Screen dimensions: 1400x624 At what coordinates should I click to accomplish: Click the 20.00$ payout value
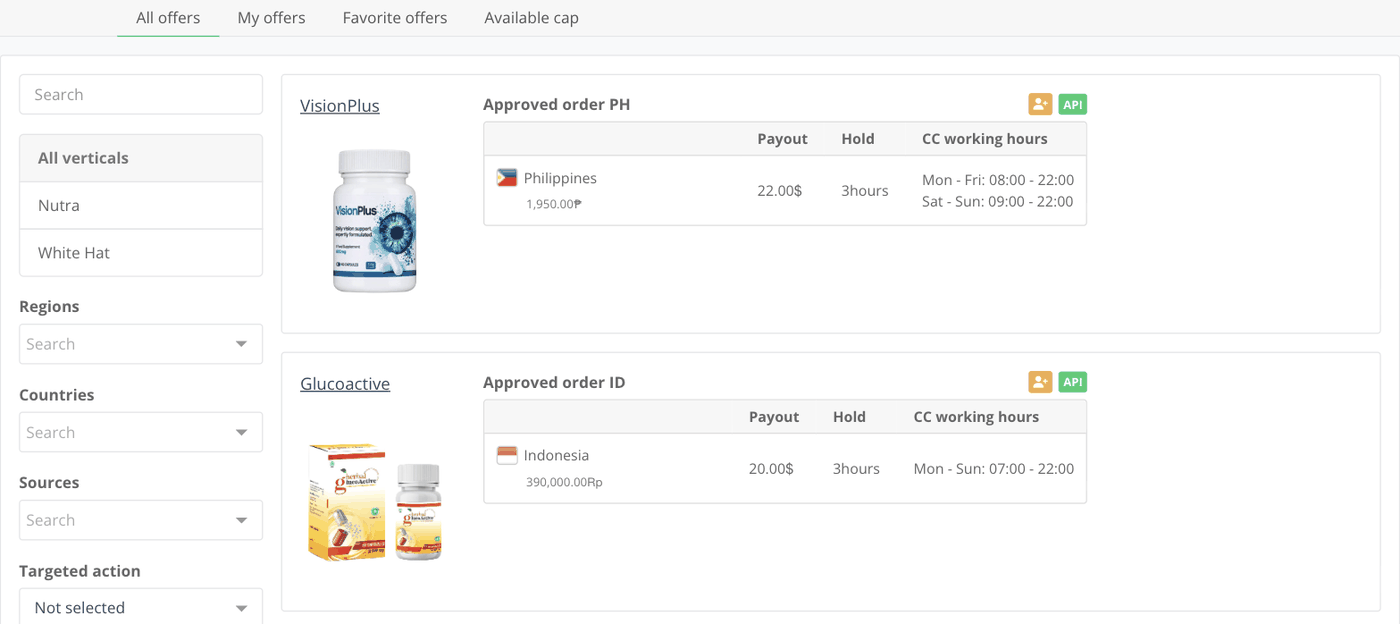click(x=771, y=468)
